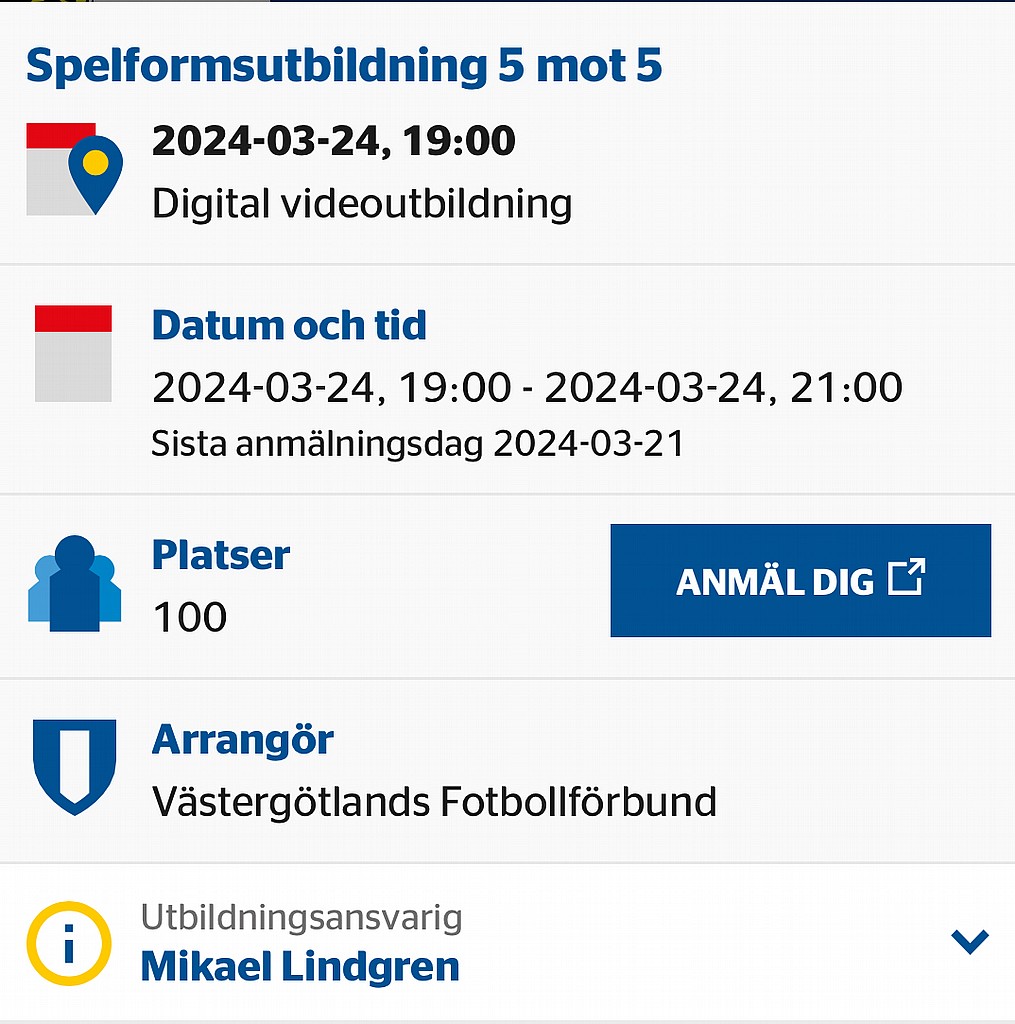Click the bold 2024-03-24, 19:00 date
Screen dimensions: 1015x1024
[334, 141]
